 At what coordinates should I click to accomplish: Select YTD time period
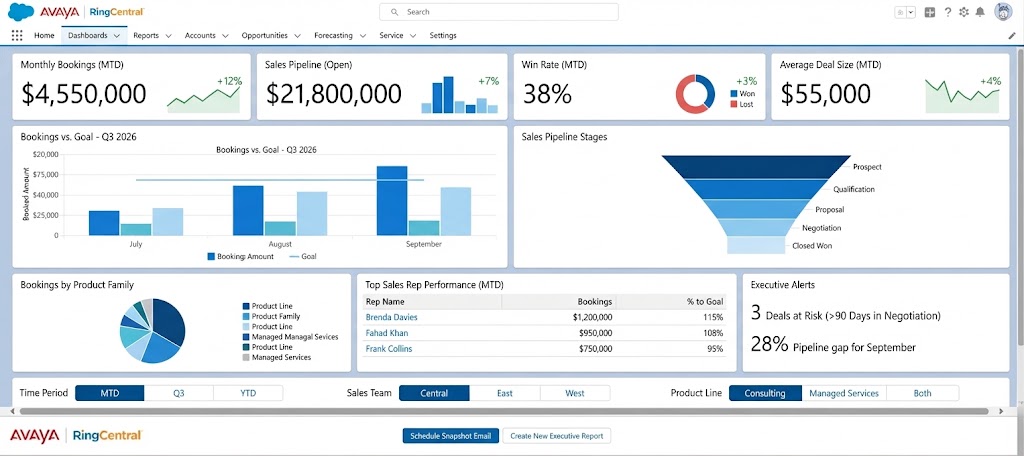(248, 393)
